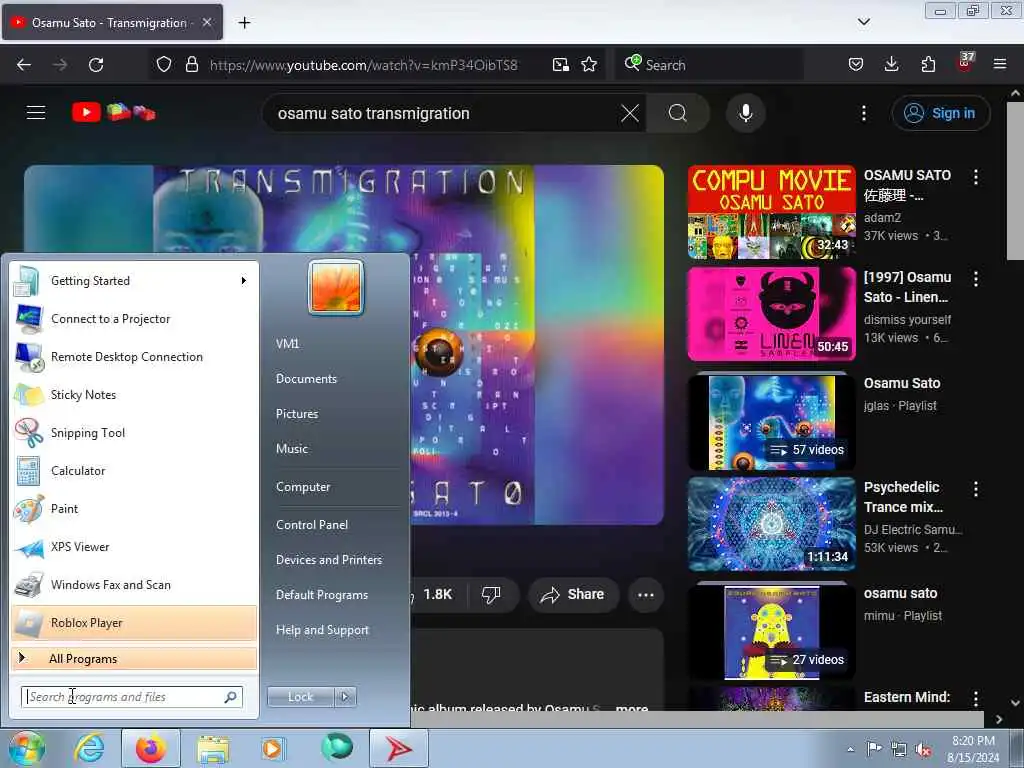Image resolution: width=1024 pixels, height=768 pixels.
Task: Open Calculator from Start menu
Action: click(x=134, y=470)
